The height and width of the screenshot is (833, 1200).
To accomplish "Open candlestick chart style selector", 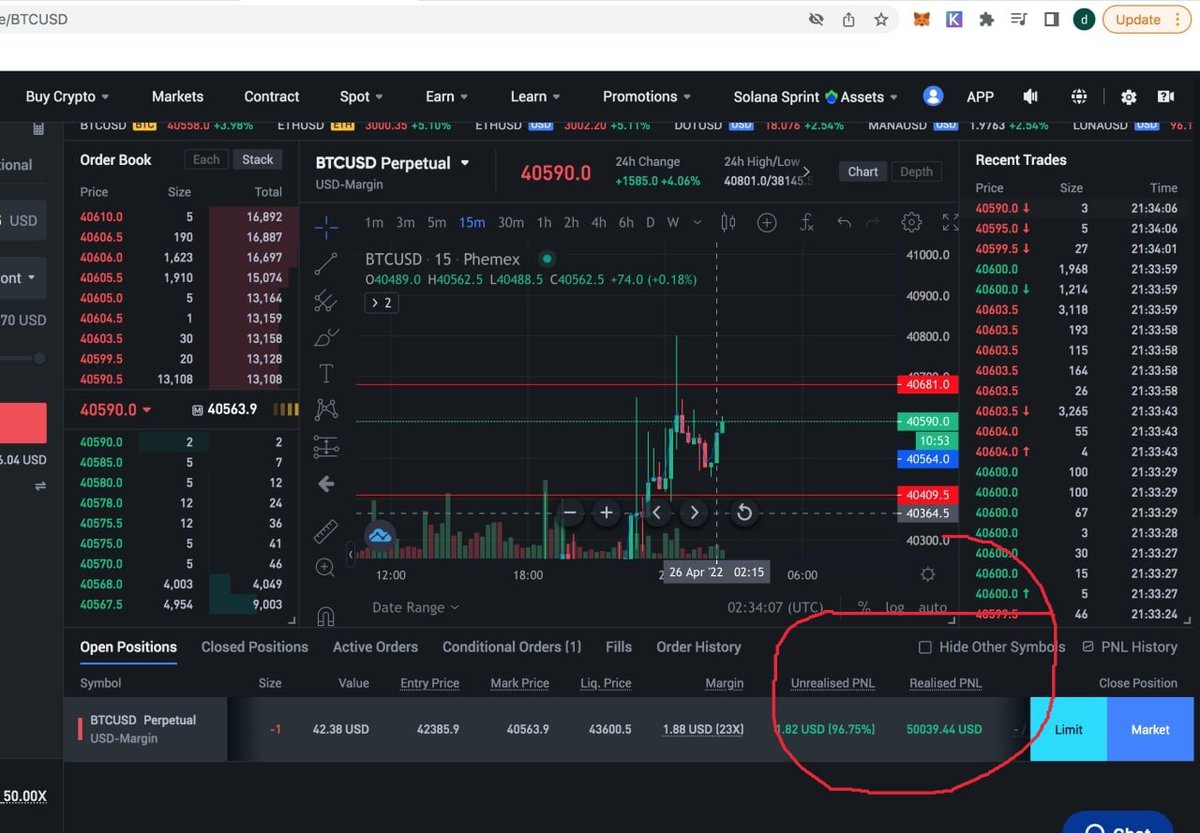I will [728, 222].
